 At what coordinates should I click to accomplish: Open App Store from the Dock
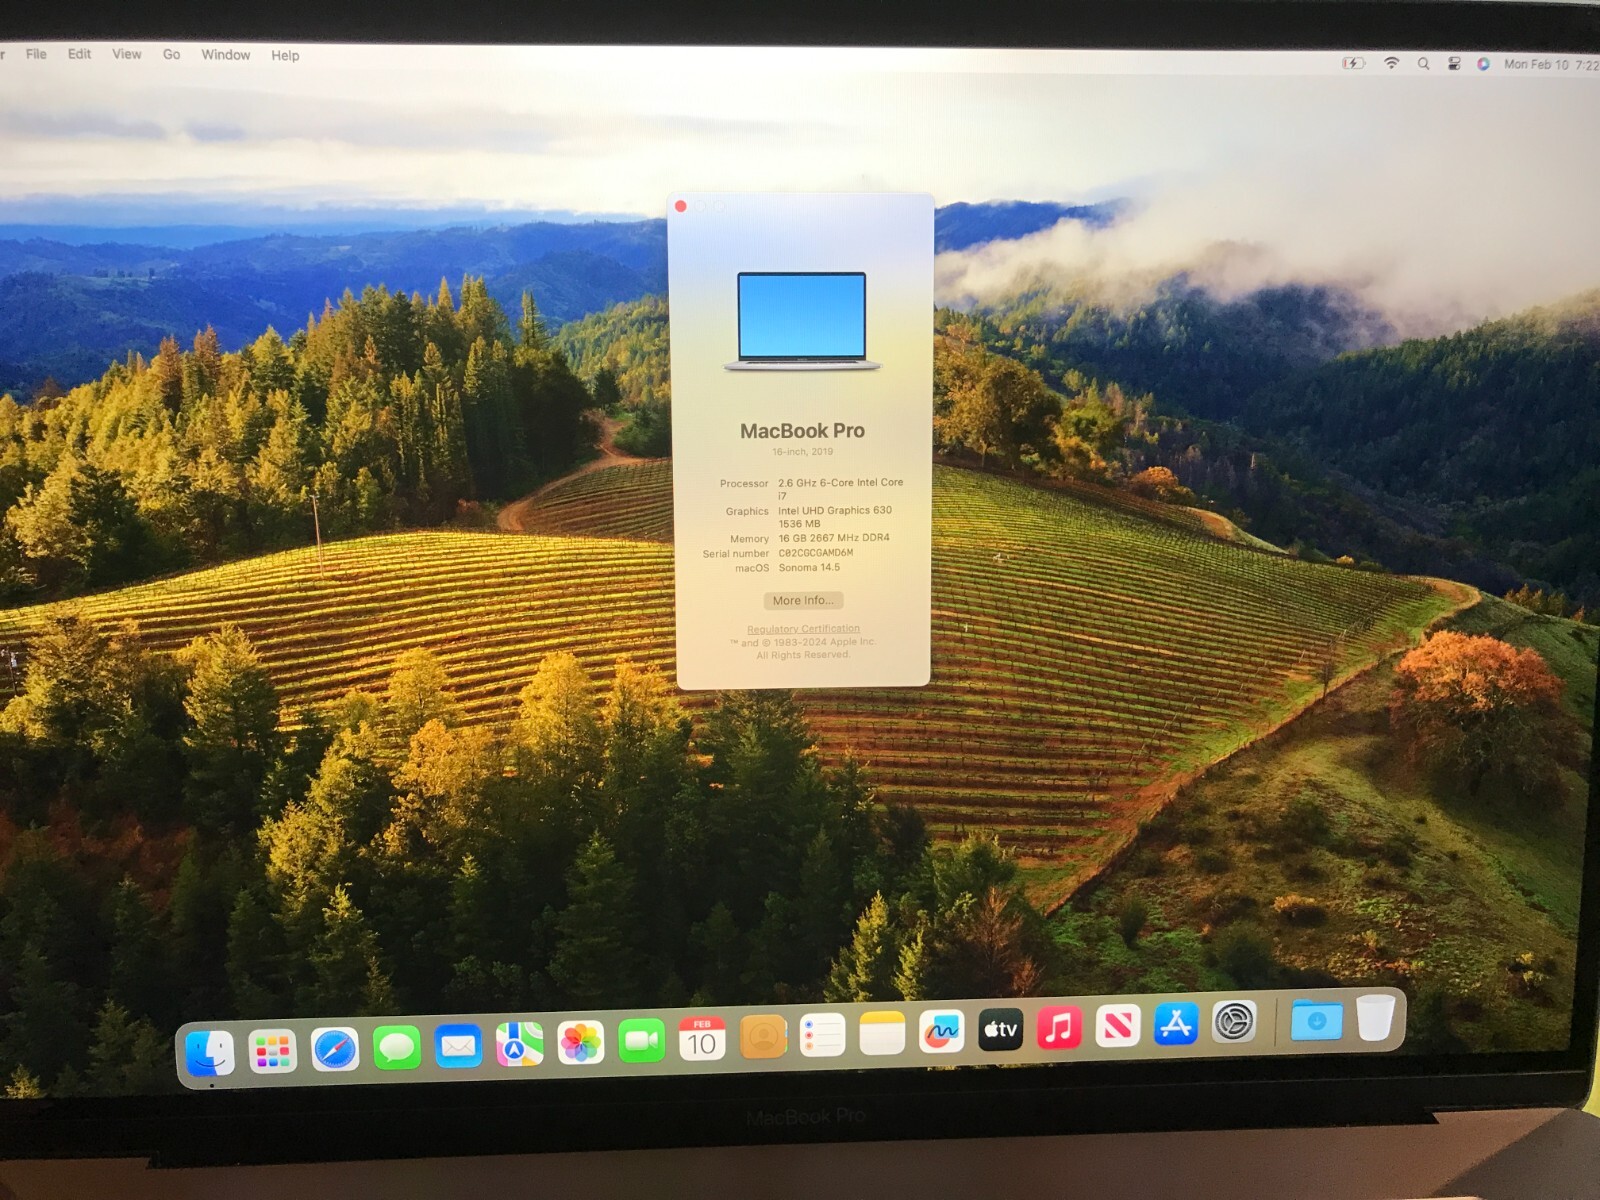[x=1176, y=1024]
